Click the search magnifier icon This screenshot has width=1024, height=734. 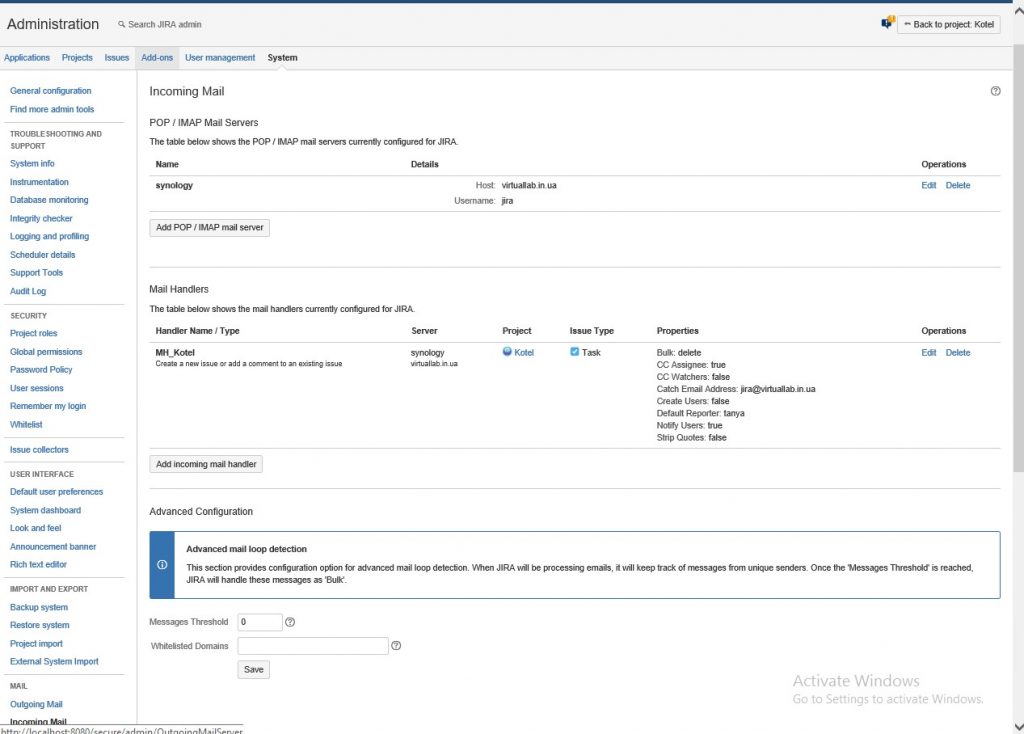tap(121, 24)
